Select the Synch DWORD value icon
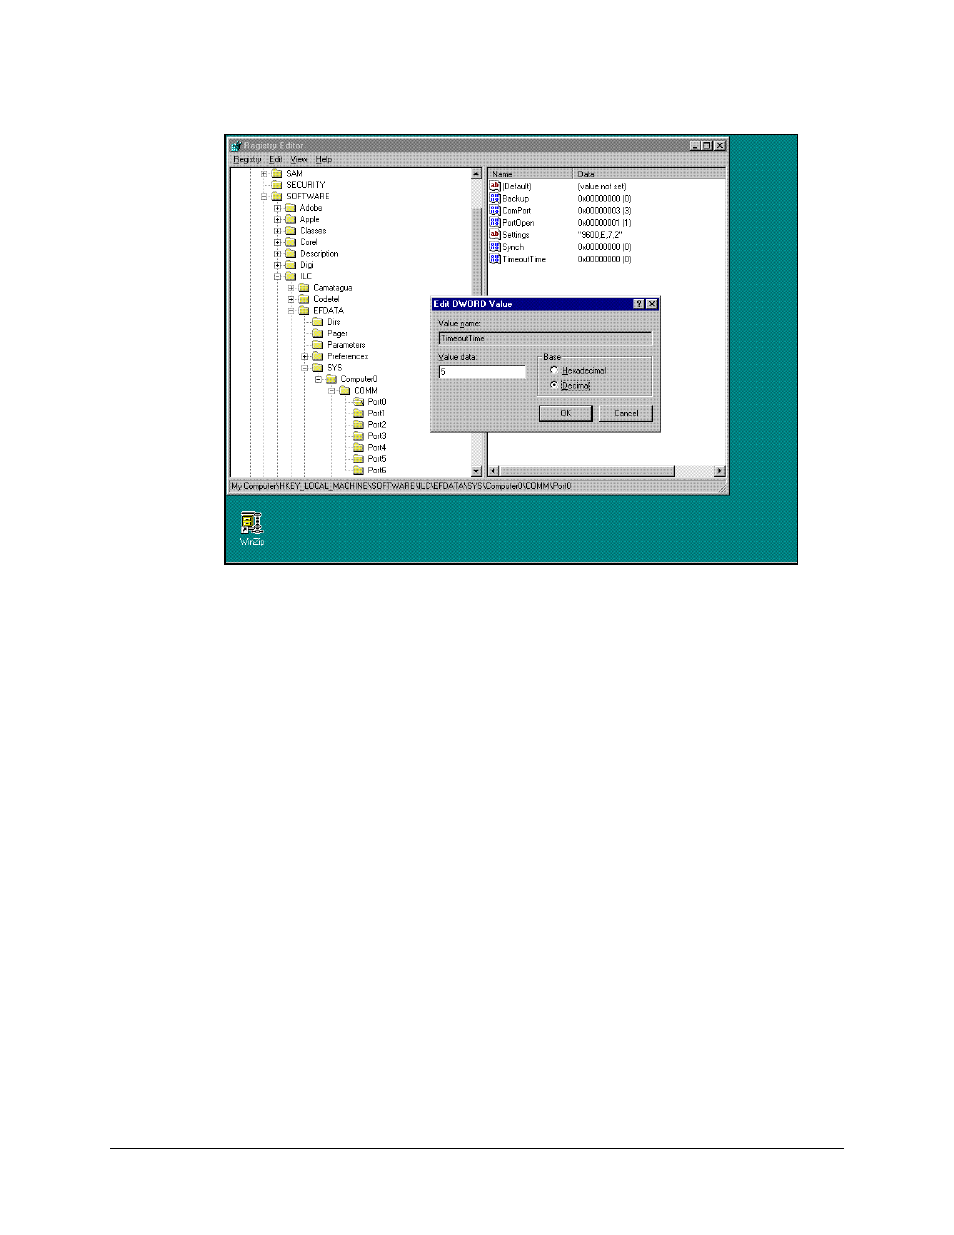 (x=494, y=246)
